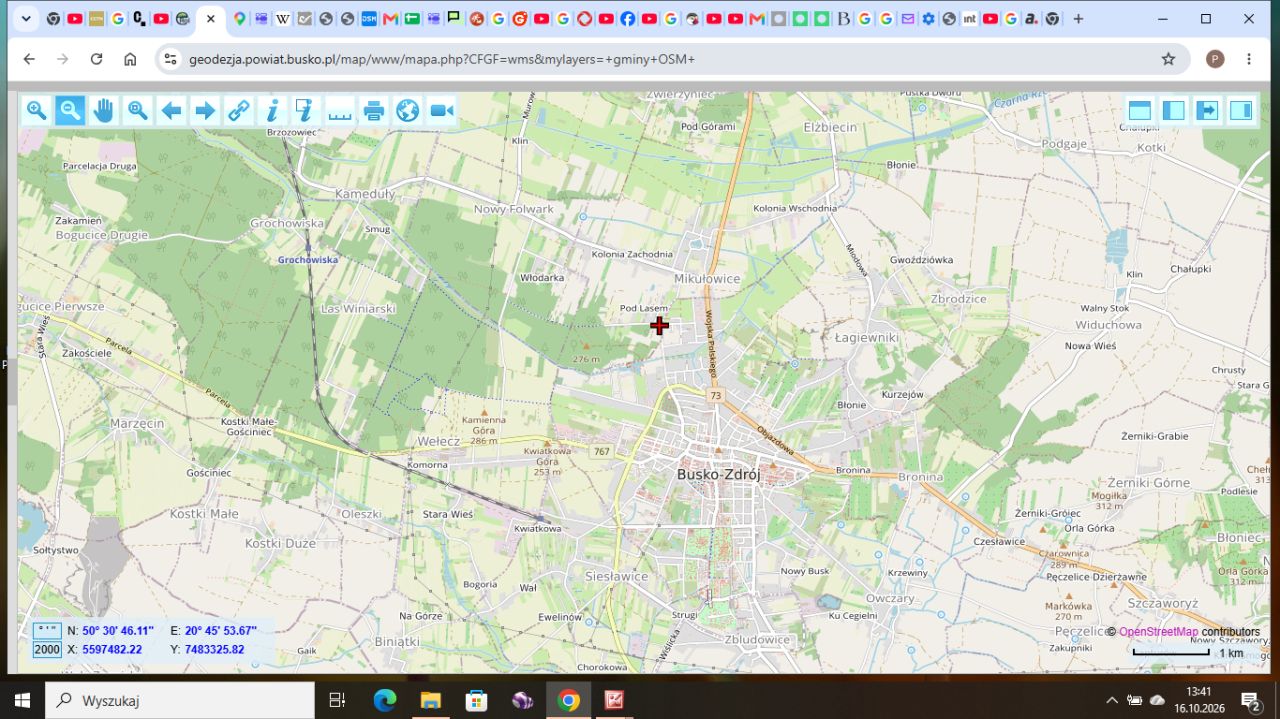
Task: View site information icon beside the URL
Action: [170, 59]
